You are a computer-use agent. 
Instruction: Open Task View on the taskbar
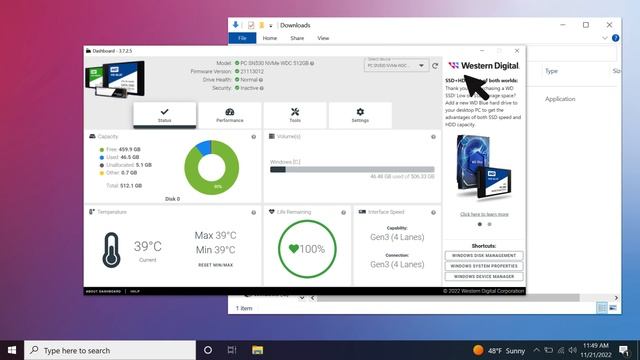tap(232, 350)
